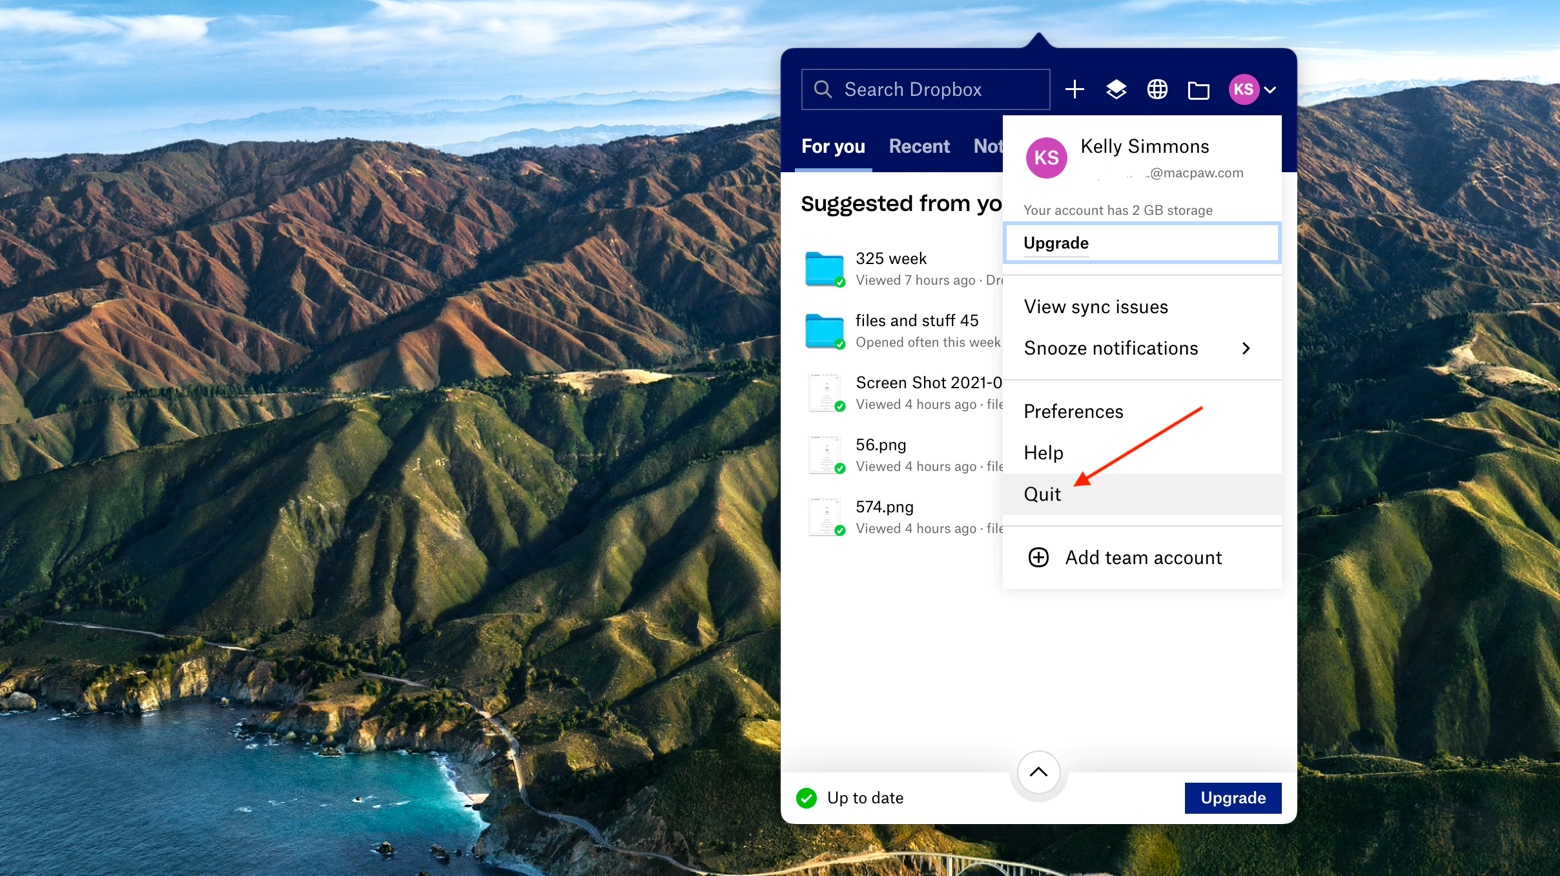Image resolution: width=1560 pixels, height=876 pixels.
Task: Open the 325 week item name
Action: 891,259
